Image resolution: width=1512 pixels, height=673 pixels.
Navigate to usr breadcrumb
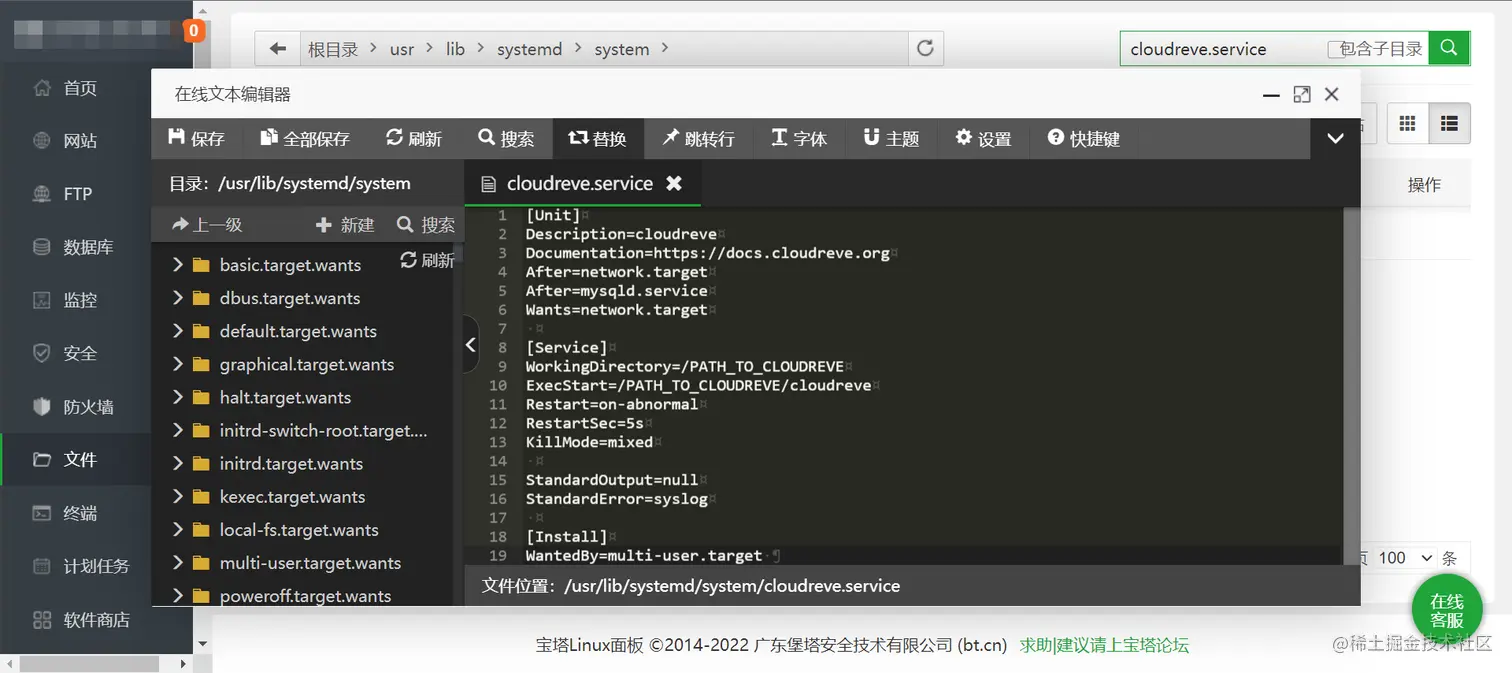tap(402, 49)
